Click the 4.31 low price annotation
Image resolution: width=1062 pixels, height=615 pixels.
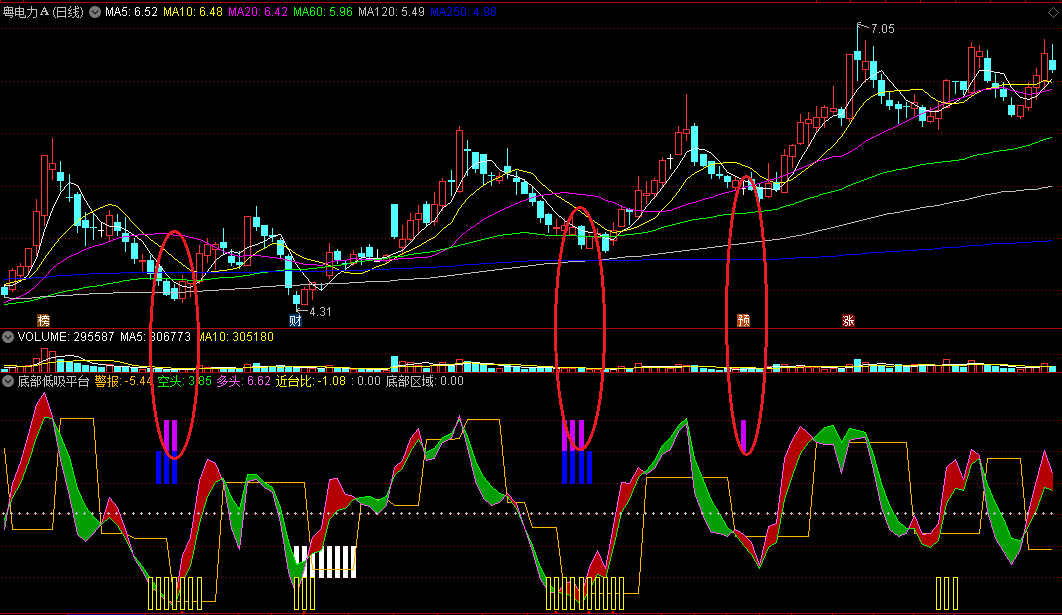pyautogui.click(x=320, y=312)
